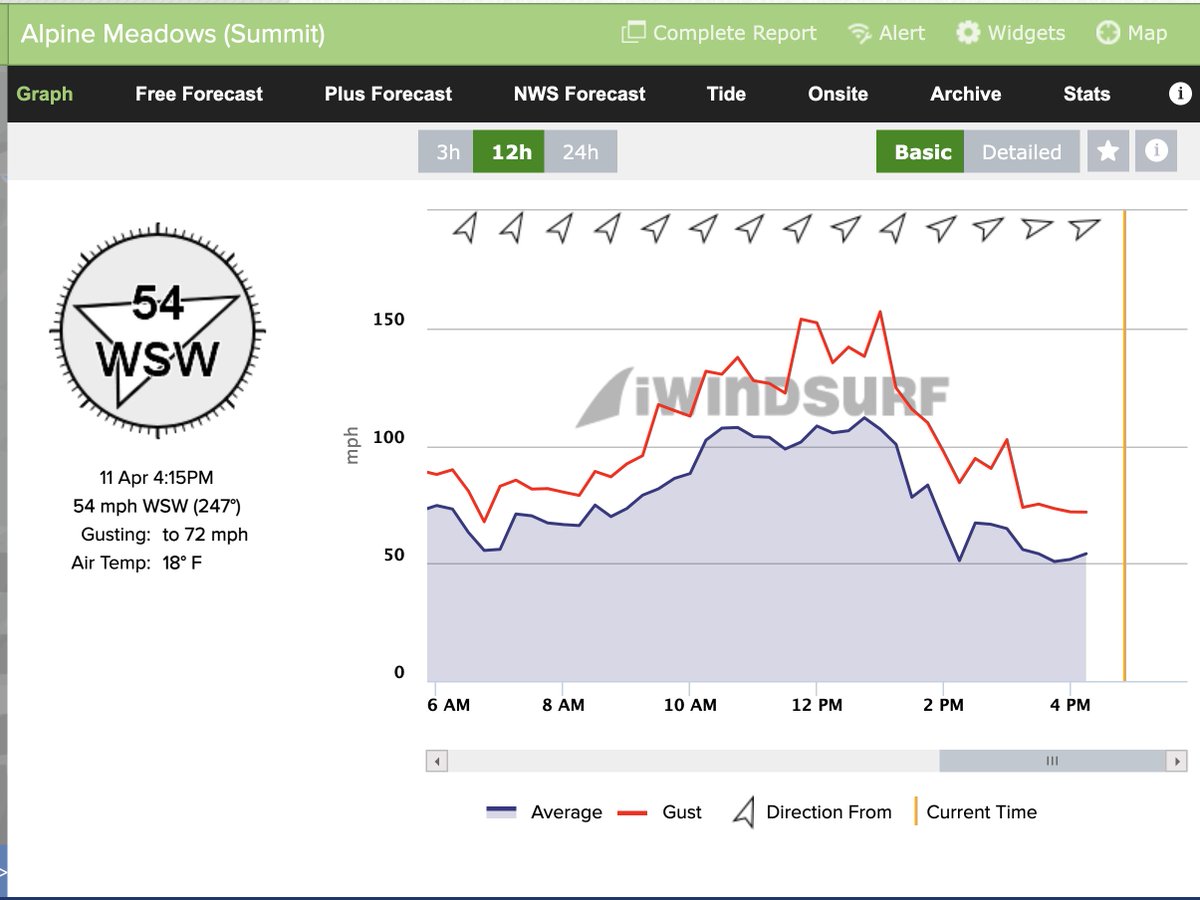Viewport: 1200px width, 900px height.
Task: Open the Map link text
Action: click(1147, 33)
